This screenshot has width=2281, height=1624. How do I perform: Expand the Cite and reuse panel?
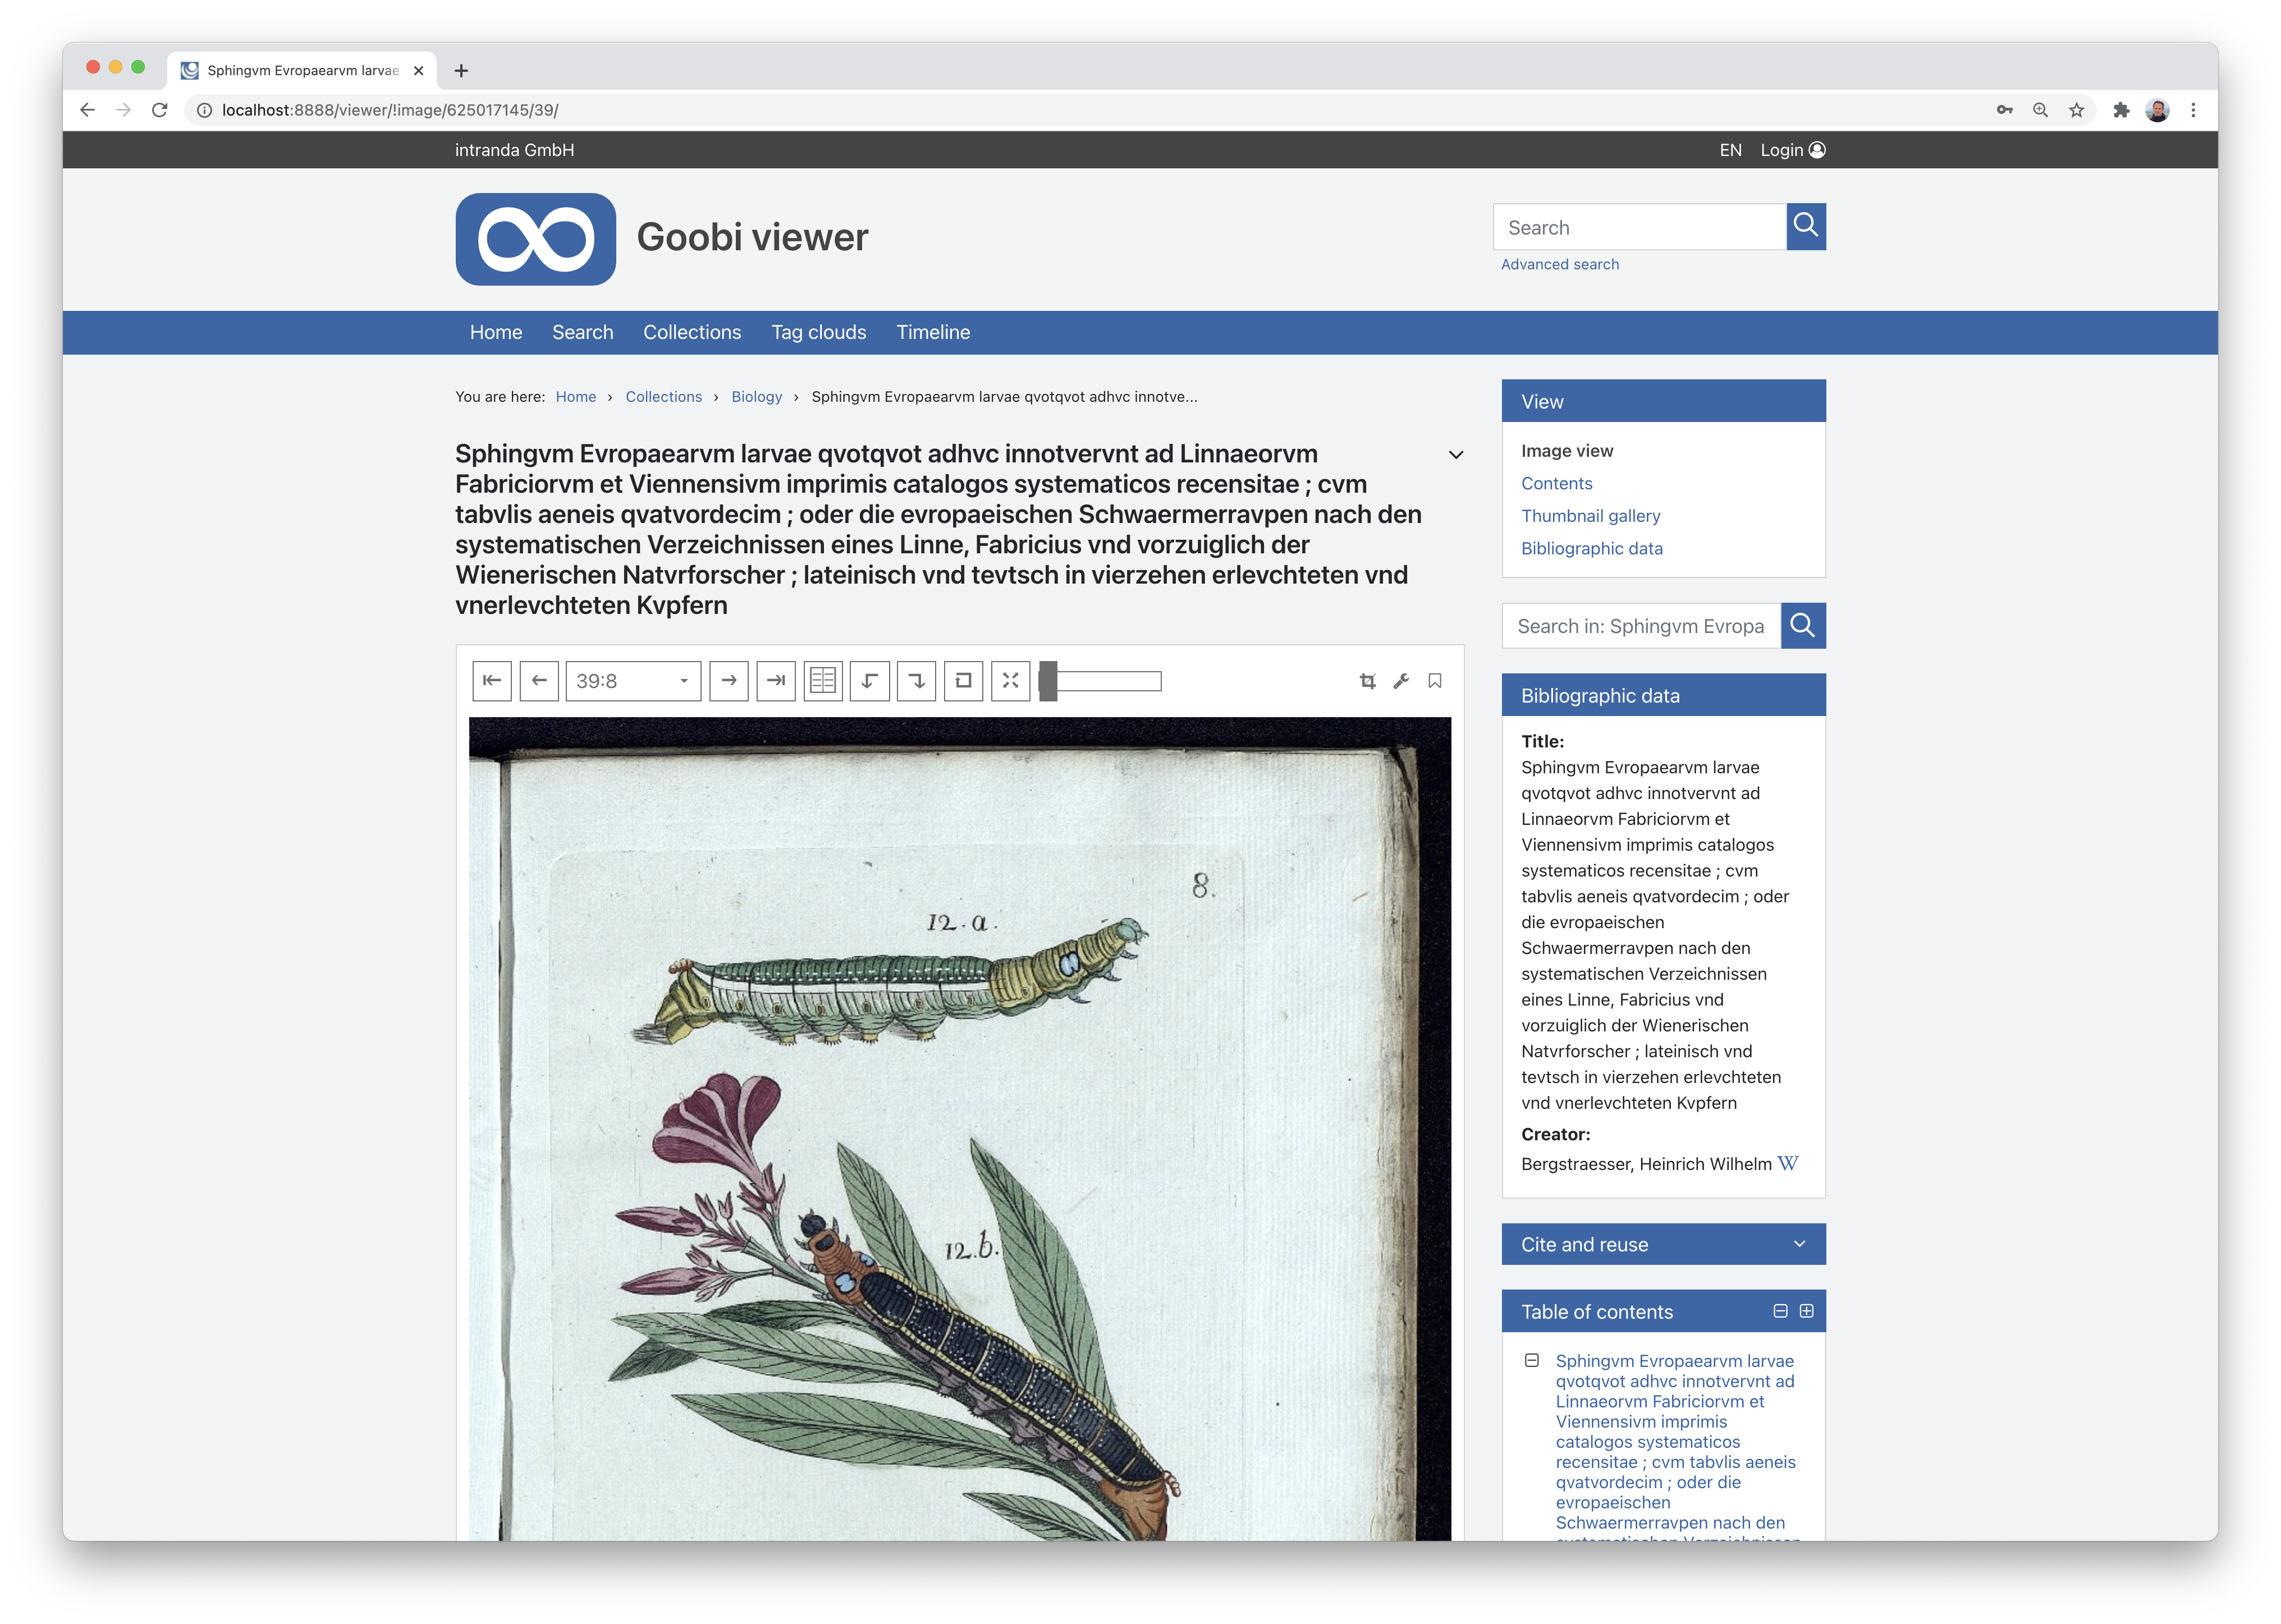point(1663,1244)
